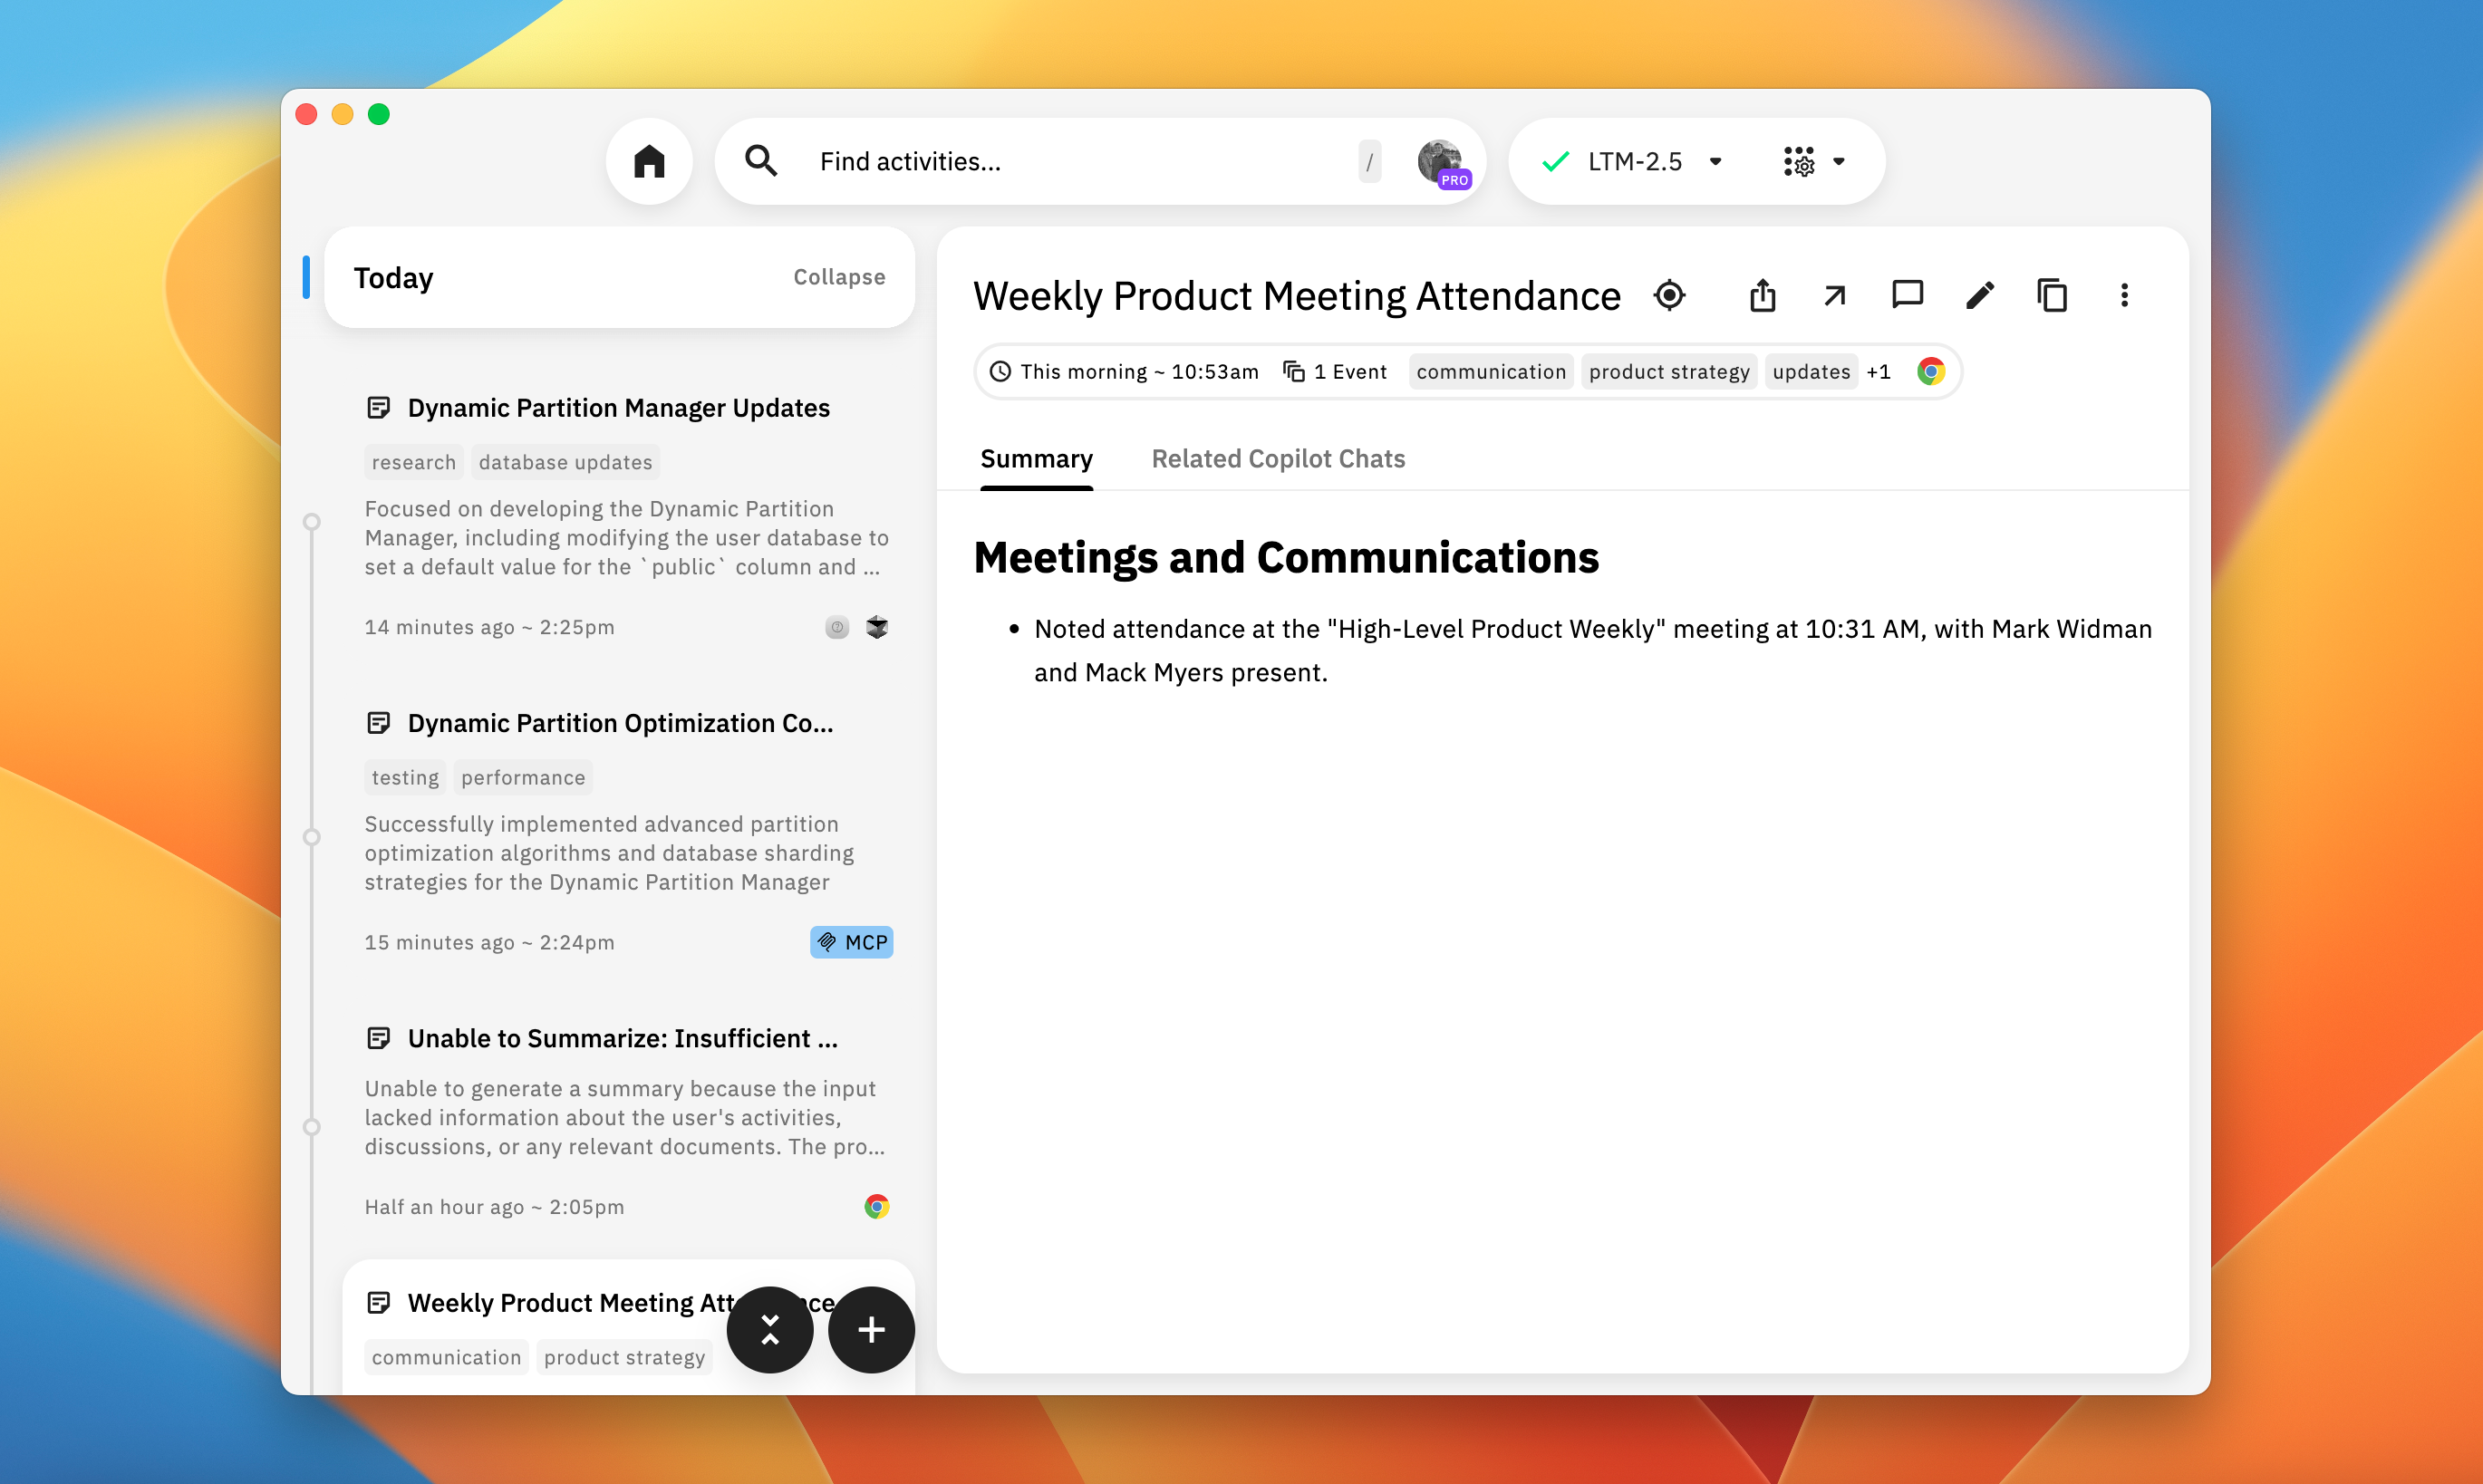Click the Home icon button
Image resolution: width=2483 pixels, height=1484 pixels.
649,162
